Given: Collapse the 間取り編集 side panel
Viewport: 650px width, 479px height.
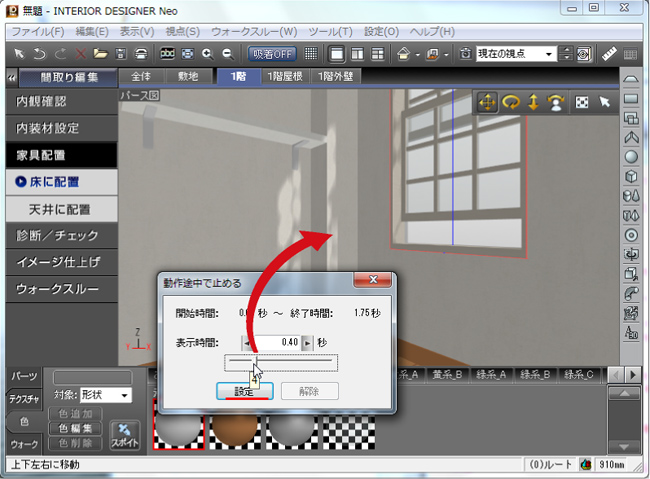Looking at the screenshot, I should coord(11,76).
